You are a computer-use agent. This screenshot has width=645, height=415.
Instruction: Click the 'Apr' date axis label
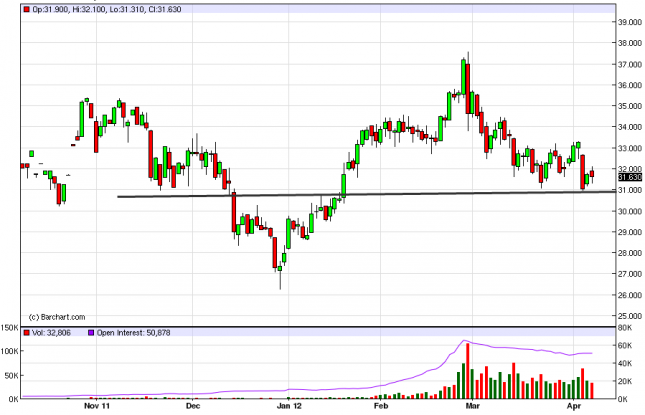573,406
